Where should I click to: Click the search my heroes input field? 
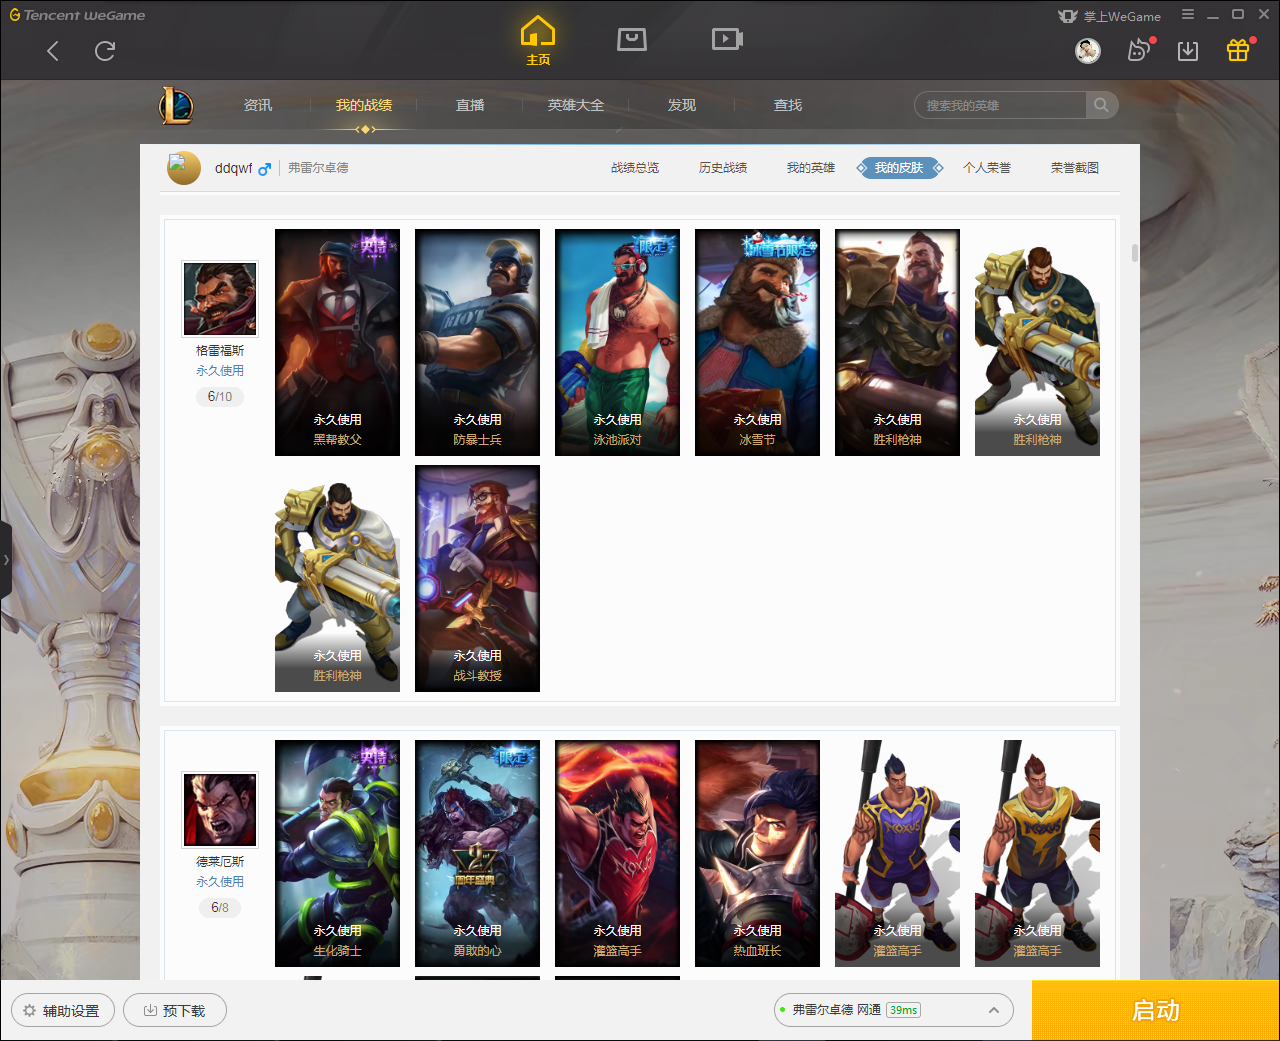pos(1000,105)
